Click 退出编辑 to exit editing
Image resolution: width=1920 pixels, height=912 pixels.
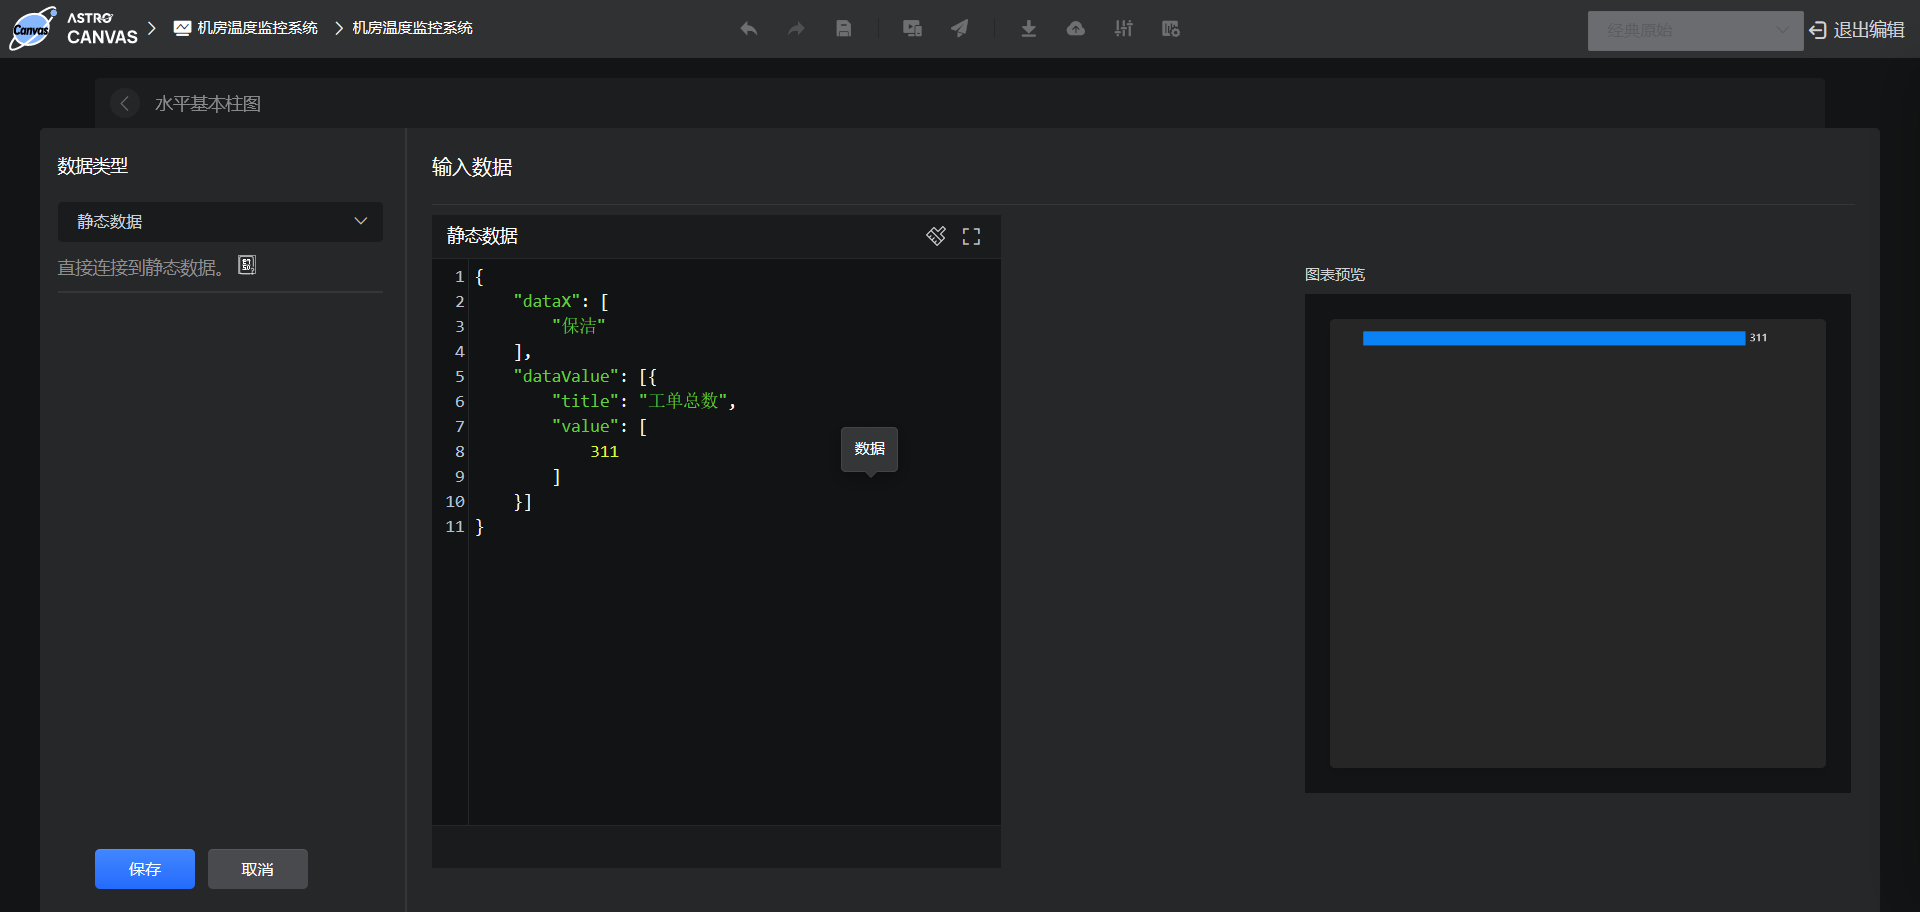coord(1868,30)
